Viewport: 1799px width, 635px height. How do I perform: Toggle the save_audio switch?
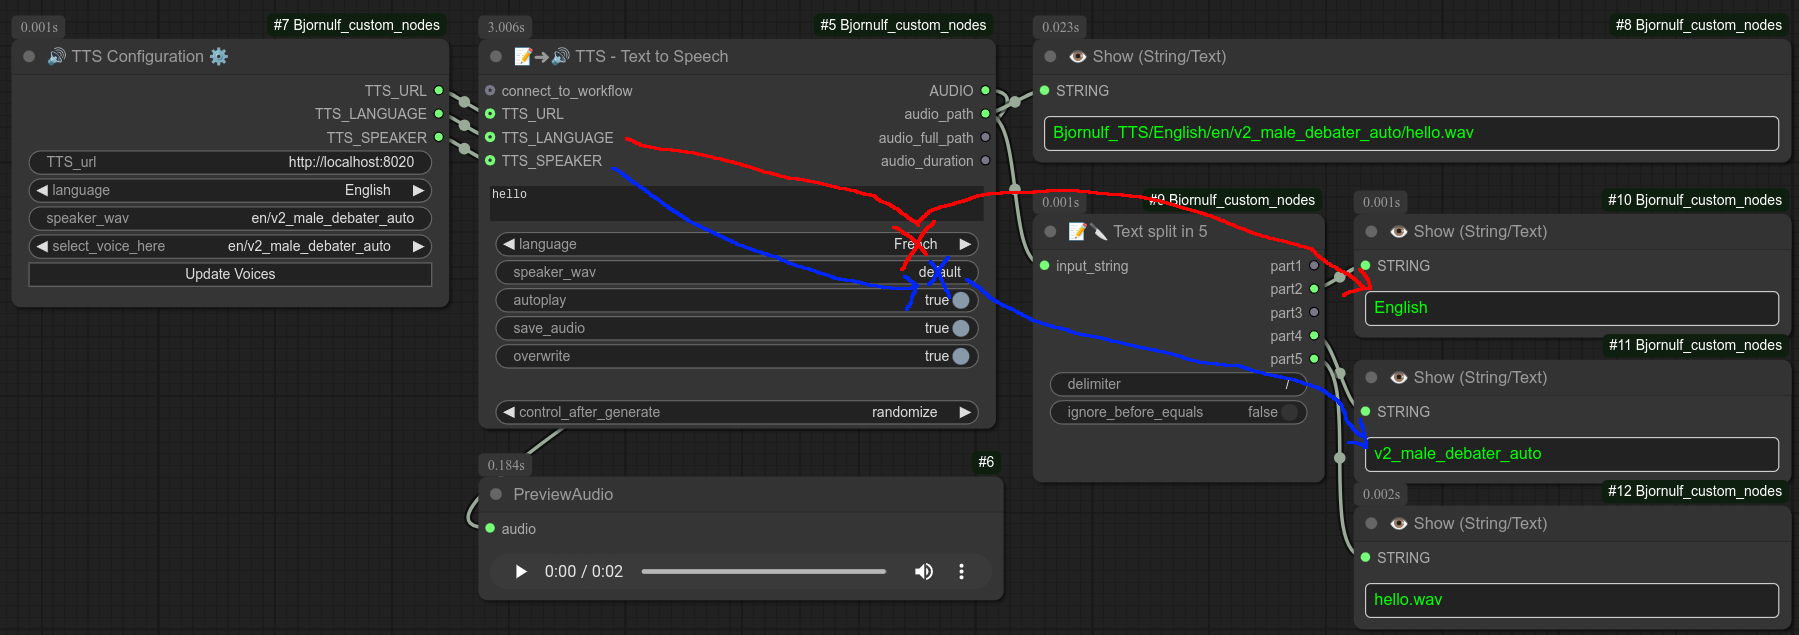click(960, 328)
